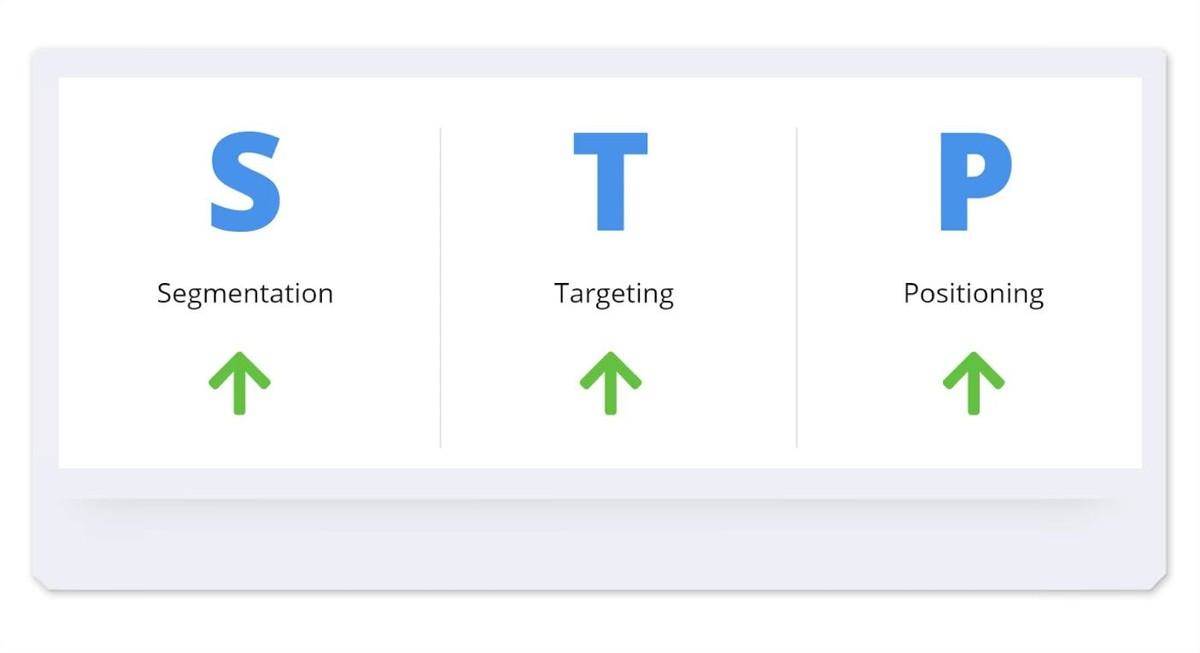Click the gray frame edge left of Segmentation

pos(45,272)
